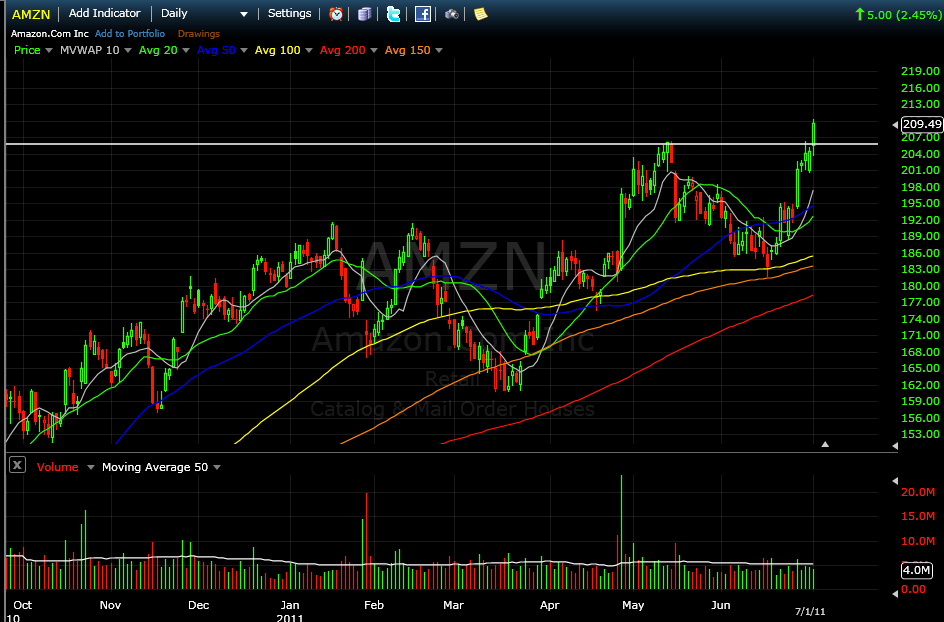Click the AMZN ticker symbol
Viewport: 944px width, 622px height.
tap(31, 14)
